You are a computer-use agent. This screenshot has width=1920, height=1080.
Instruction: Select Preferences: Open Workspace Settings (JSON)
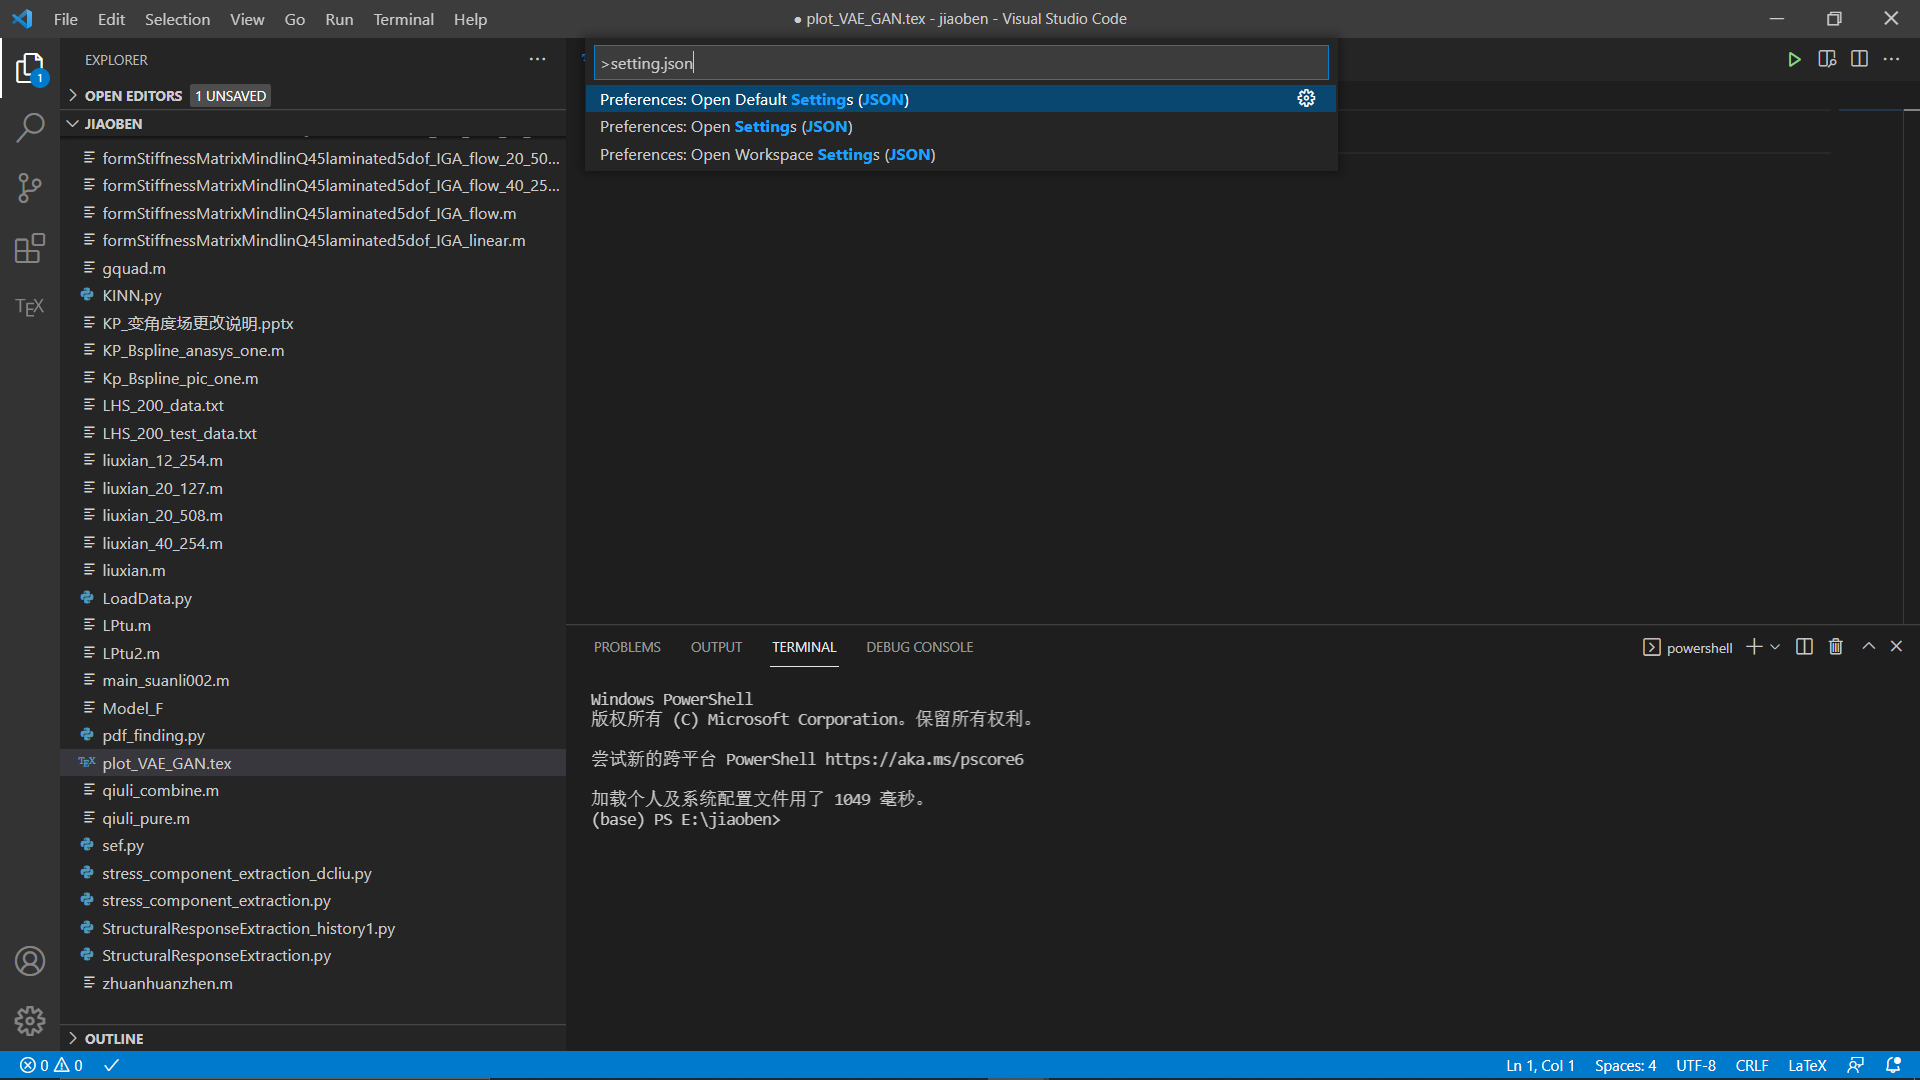960,155
